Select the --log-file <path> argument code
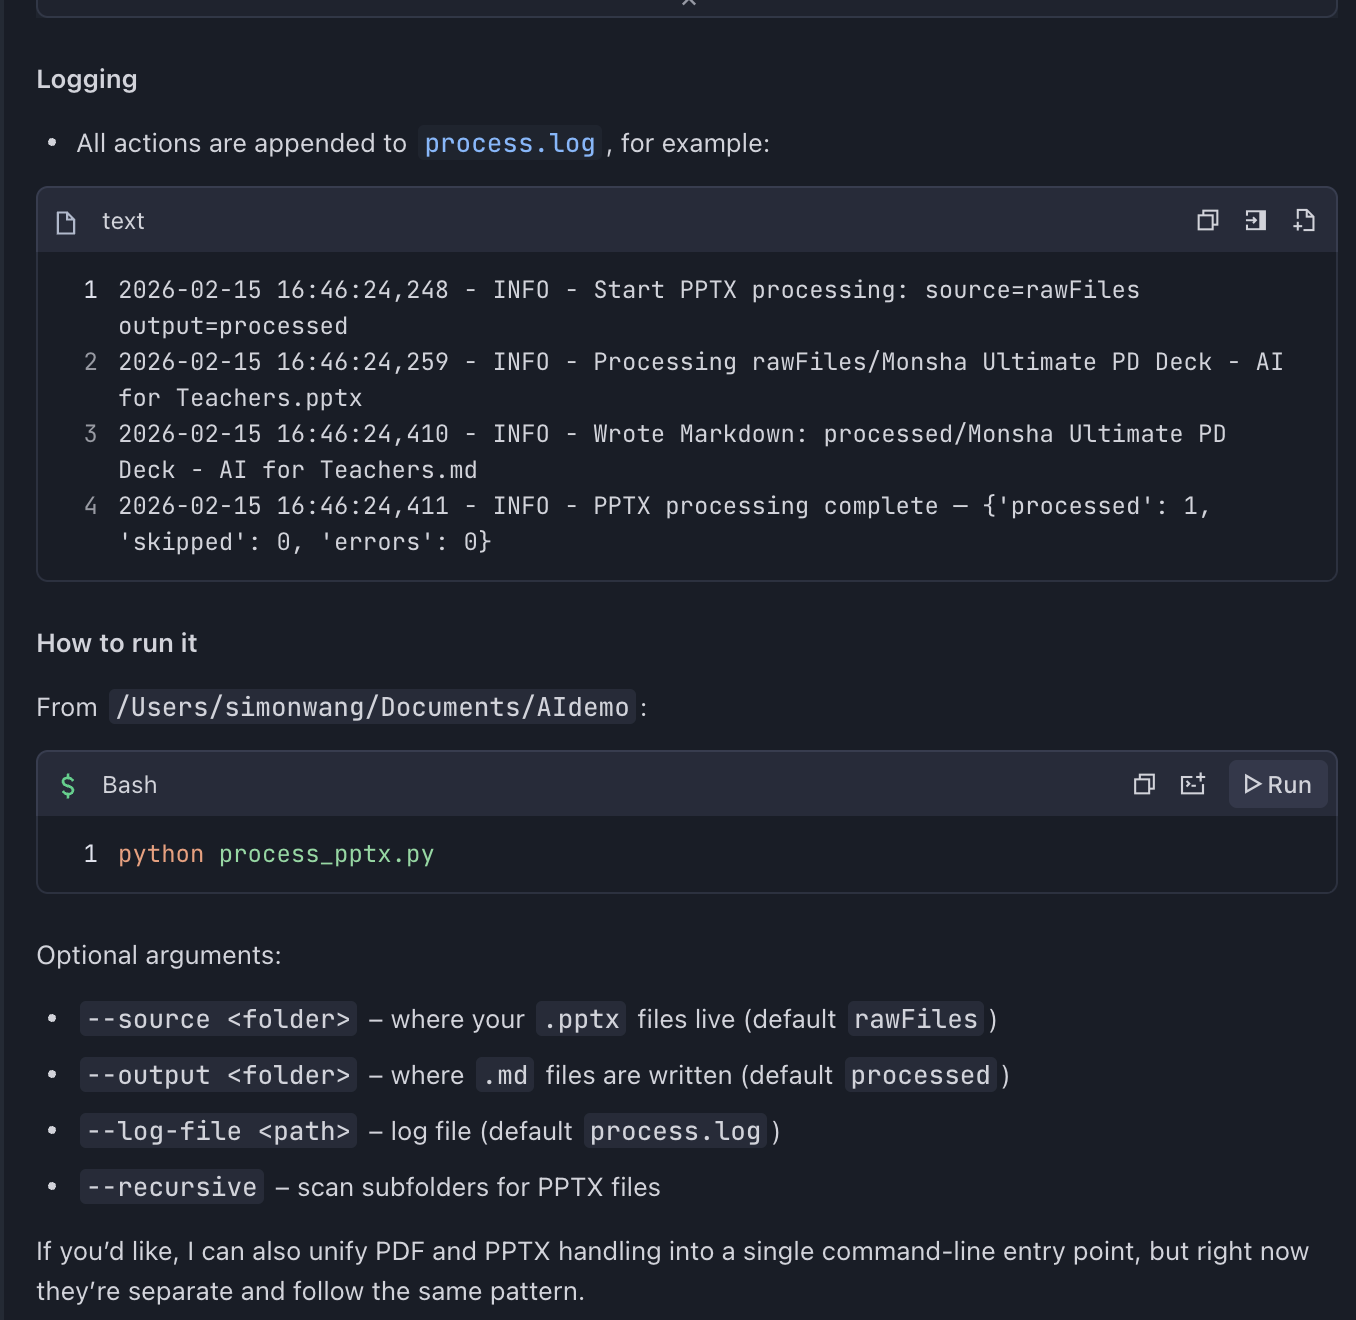 [x=218, y=1132]
